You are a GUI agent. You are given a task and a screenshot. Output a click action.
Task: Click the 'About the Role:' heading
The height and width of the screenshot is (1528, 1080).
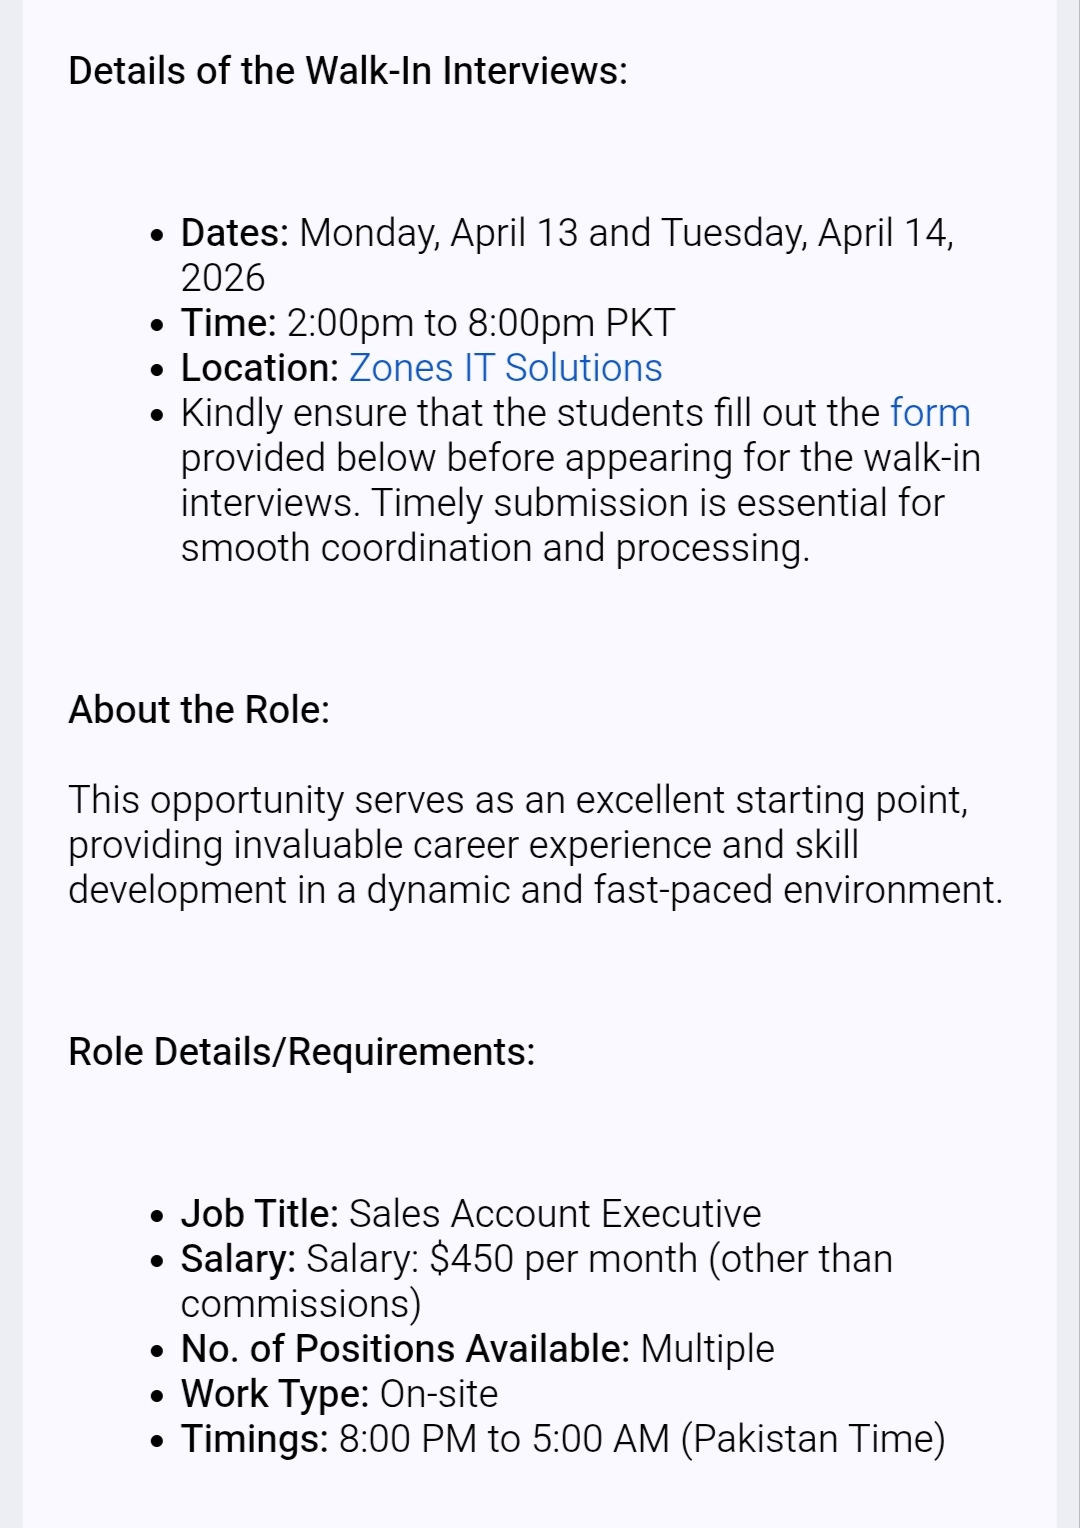(x=199, y=709)
